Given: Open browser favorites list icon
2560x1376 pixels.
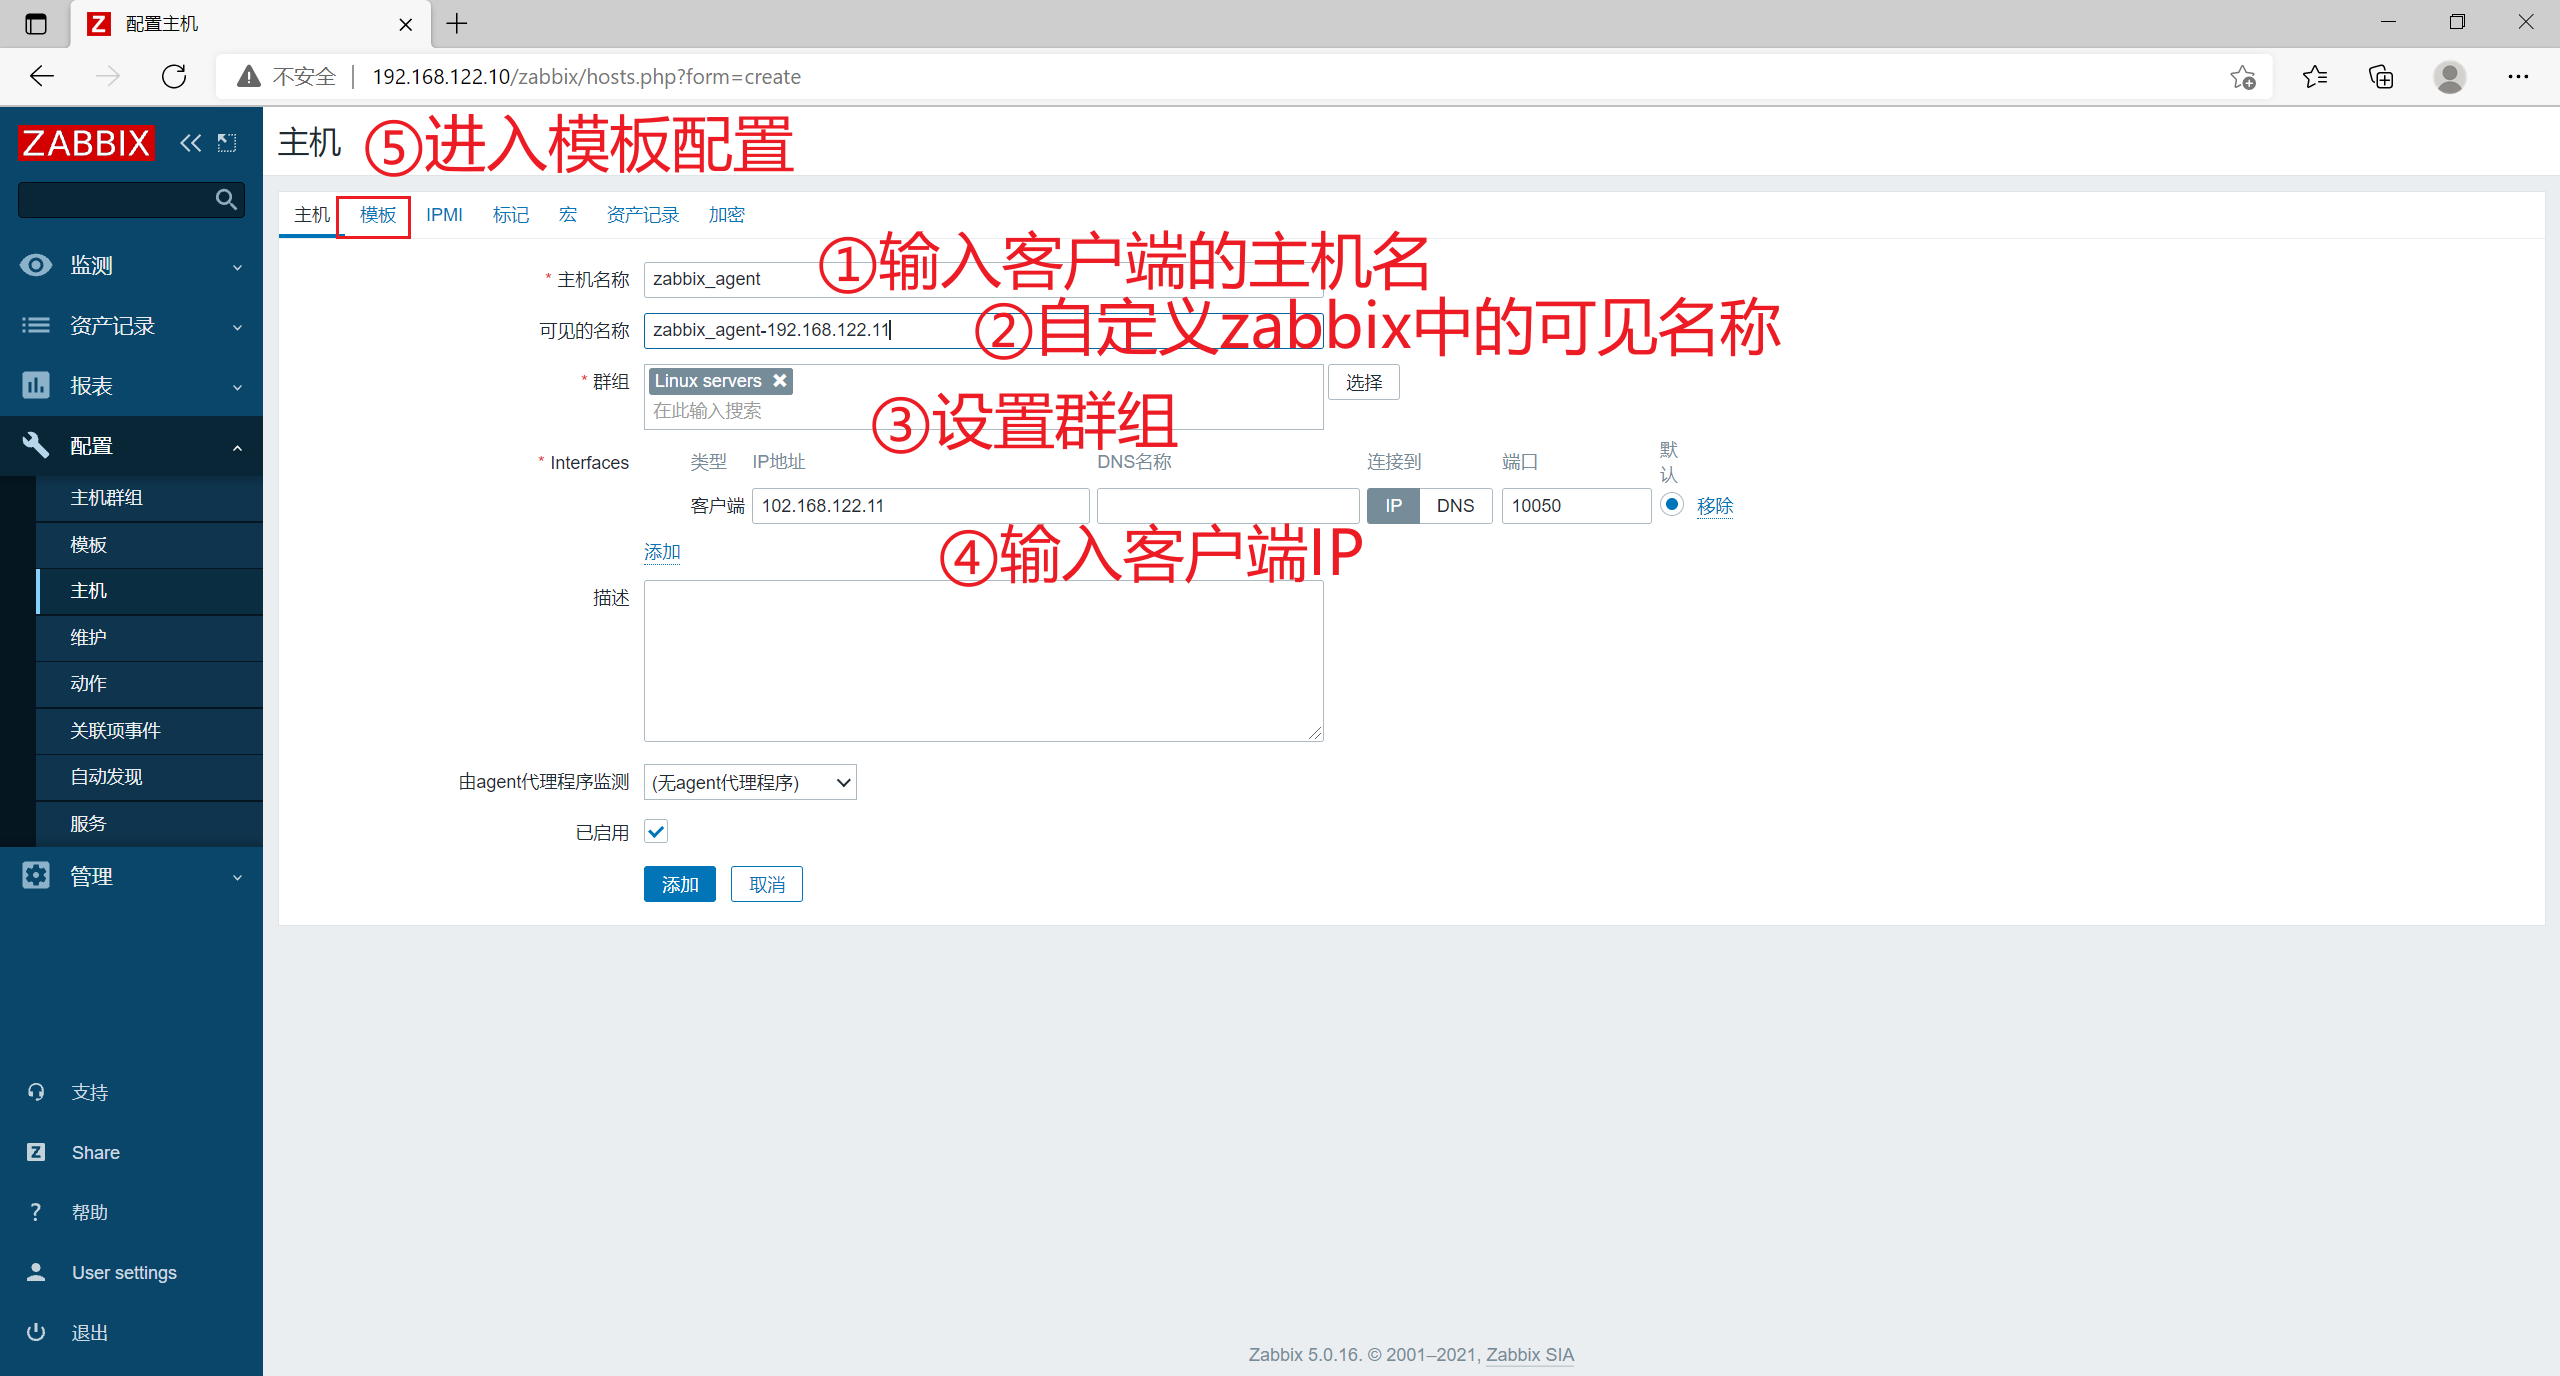Looking at the screenshot, I should (2314, 76).
